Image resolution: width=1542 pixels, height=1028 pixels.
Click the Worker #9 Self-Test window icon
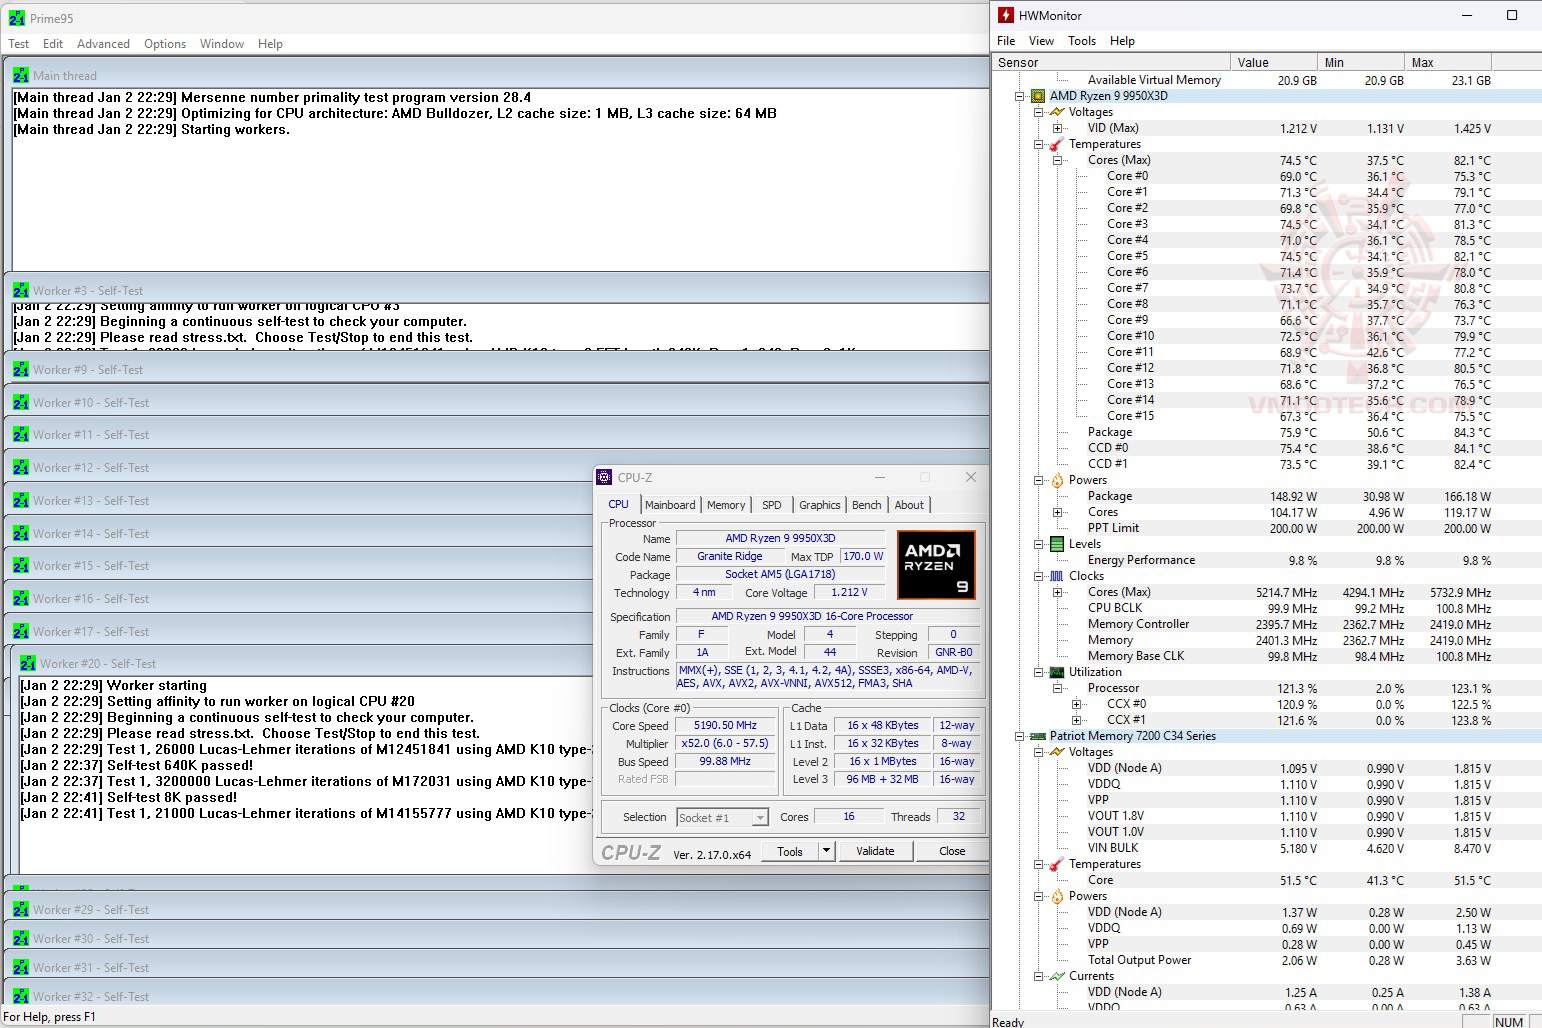[x=21, y=369]
